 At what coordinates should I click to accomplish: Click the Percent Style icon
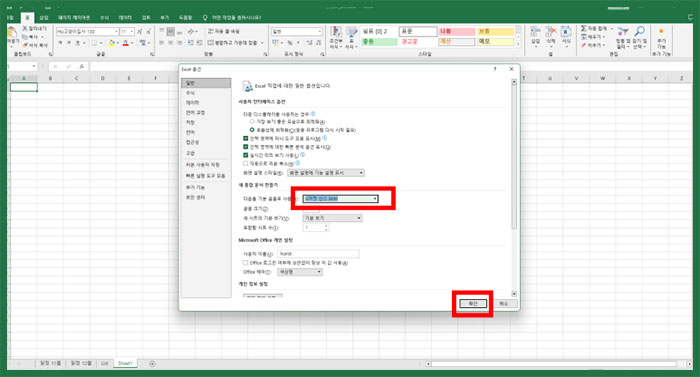coord(290,43)
